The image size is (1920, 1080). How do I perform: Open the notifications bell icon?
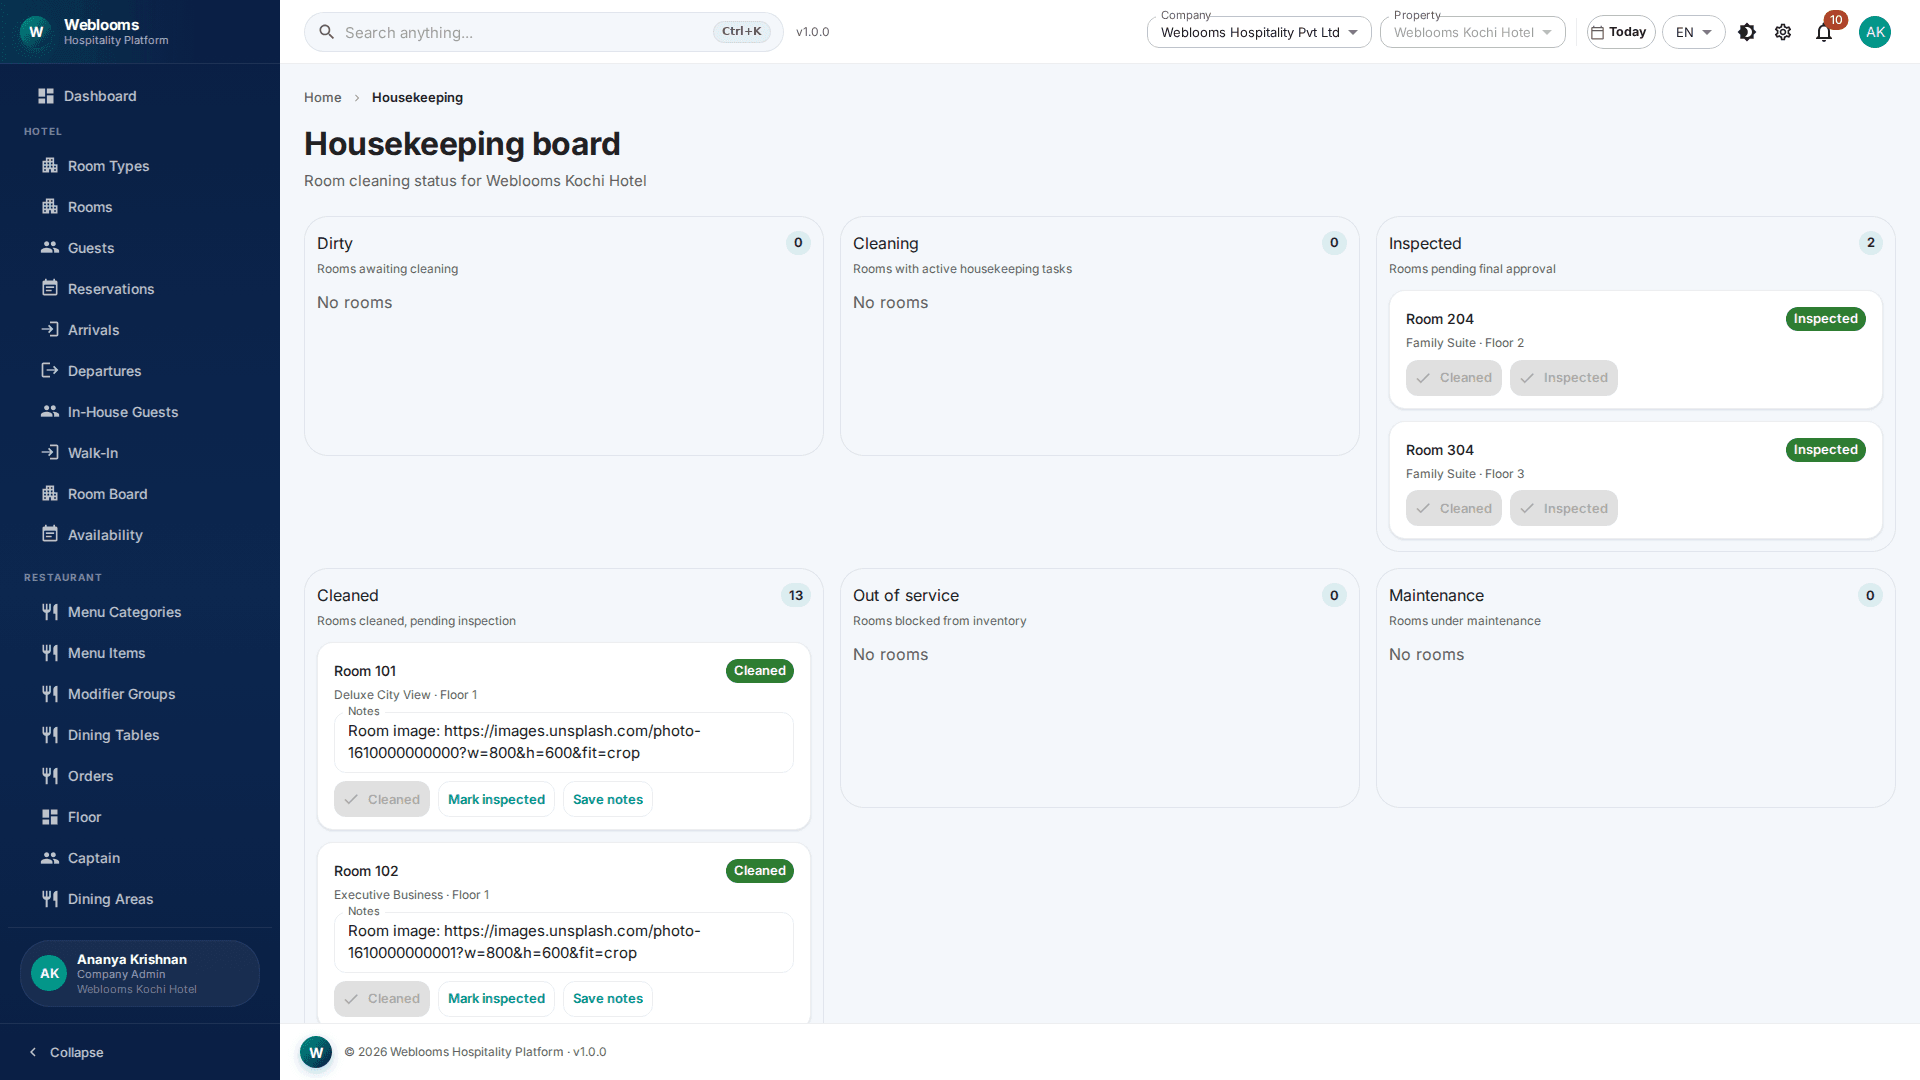tap(1824, 32)
